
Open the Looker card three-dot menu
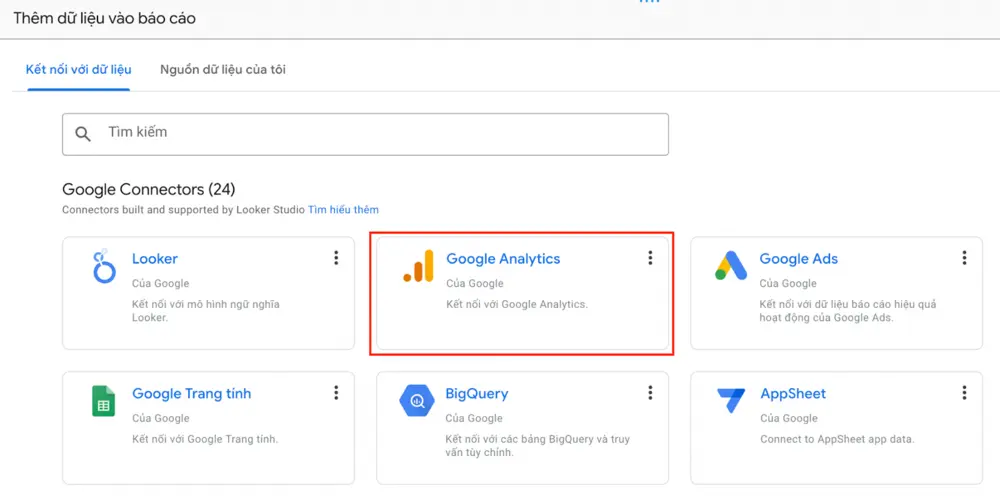click(336, 258)
